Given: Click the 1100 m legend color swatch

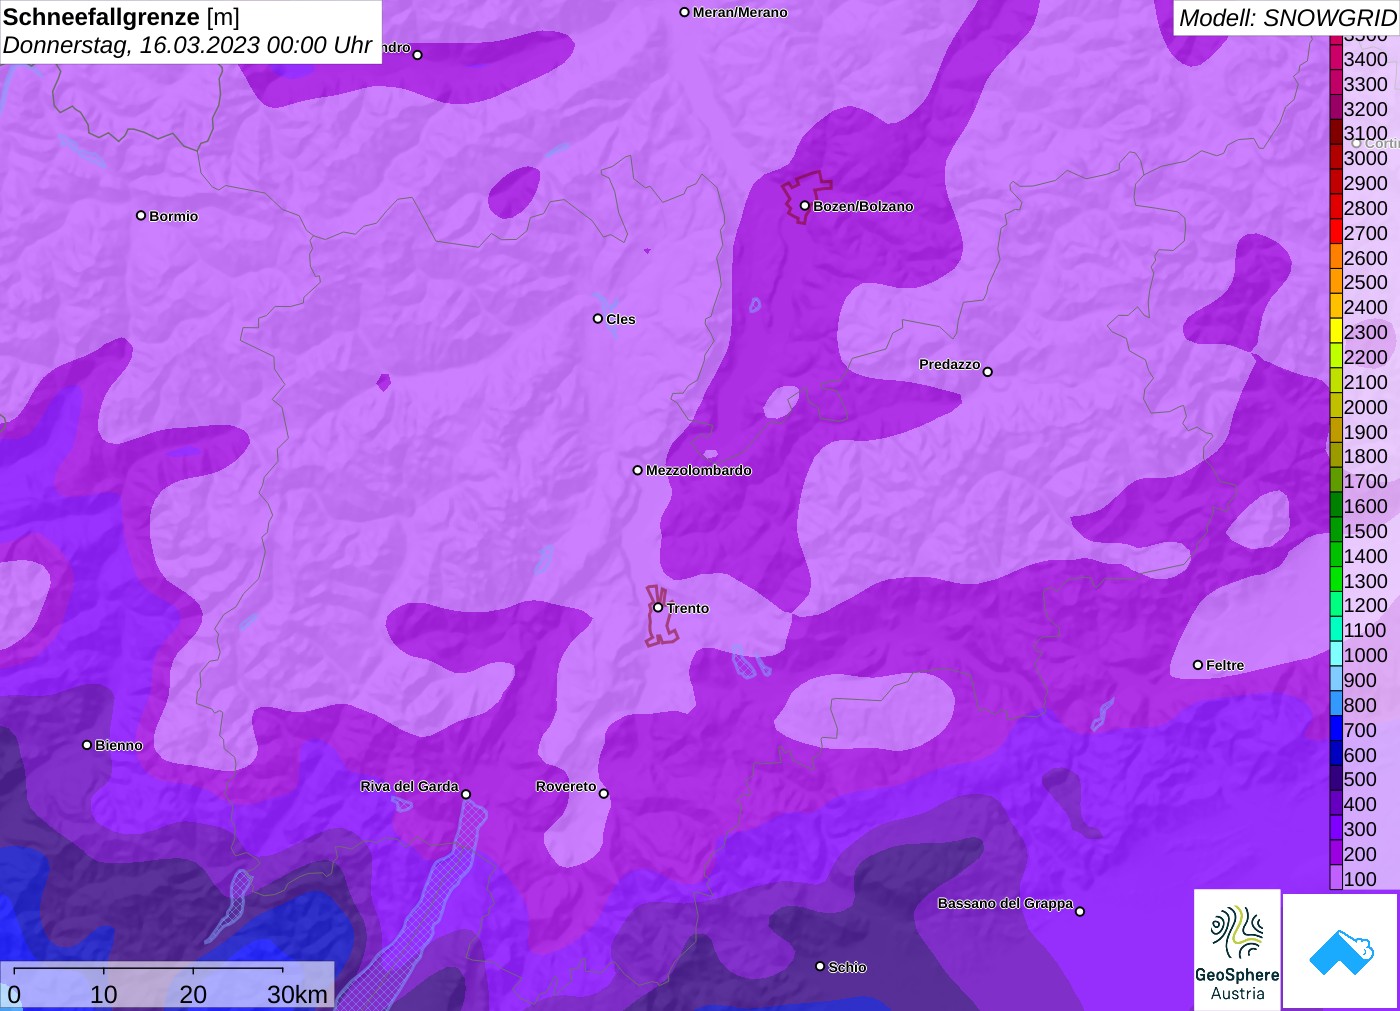Looking at the screenshot, I should coord(1336,630).
